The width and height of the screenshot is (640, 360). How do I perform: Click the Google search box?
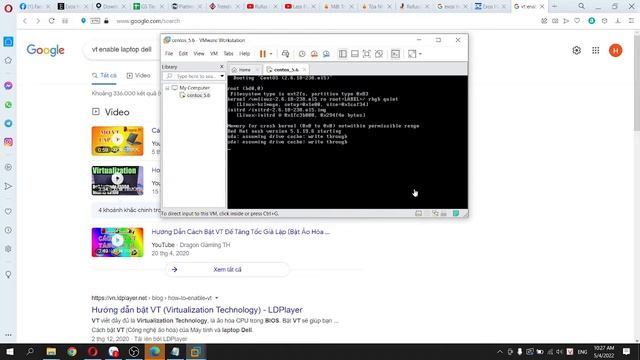point(122,50)
